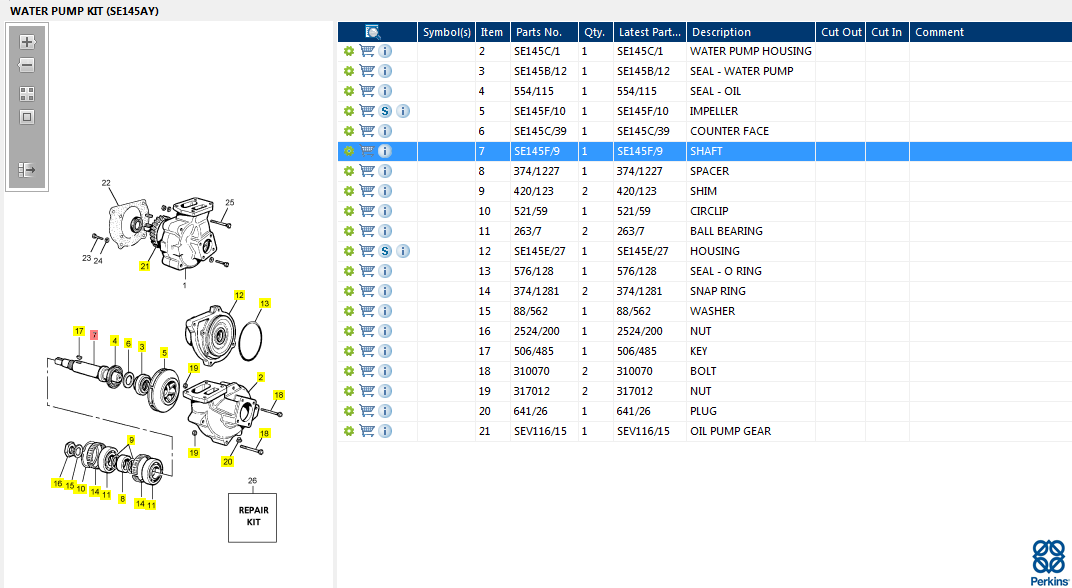Click the SNAP RING description cell

coord(751,291)
